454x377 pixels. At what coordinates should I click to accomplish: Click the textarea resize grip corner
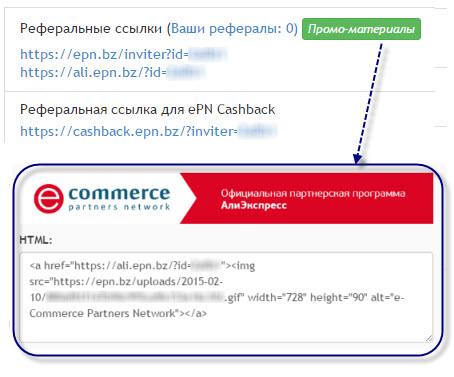(x=429, y=338)
